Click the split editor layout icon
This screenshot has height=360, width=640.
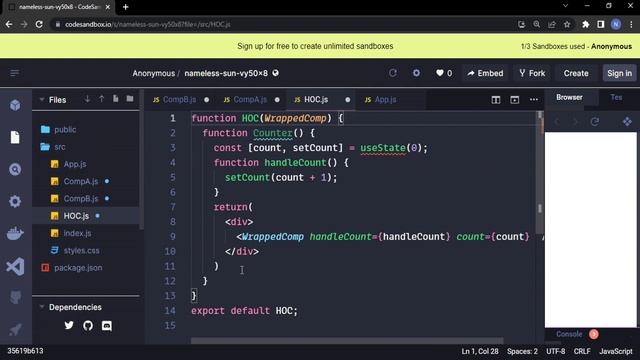pyautogui.click(x=496, y=100)
